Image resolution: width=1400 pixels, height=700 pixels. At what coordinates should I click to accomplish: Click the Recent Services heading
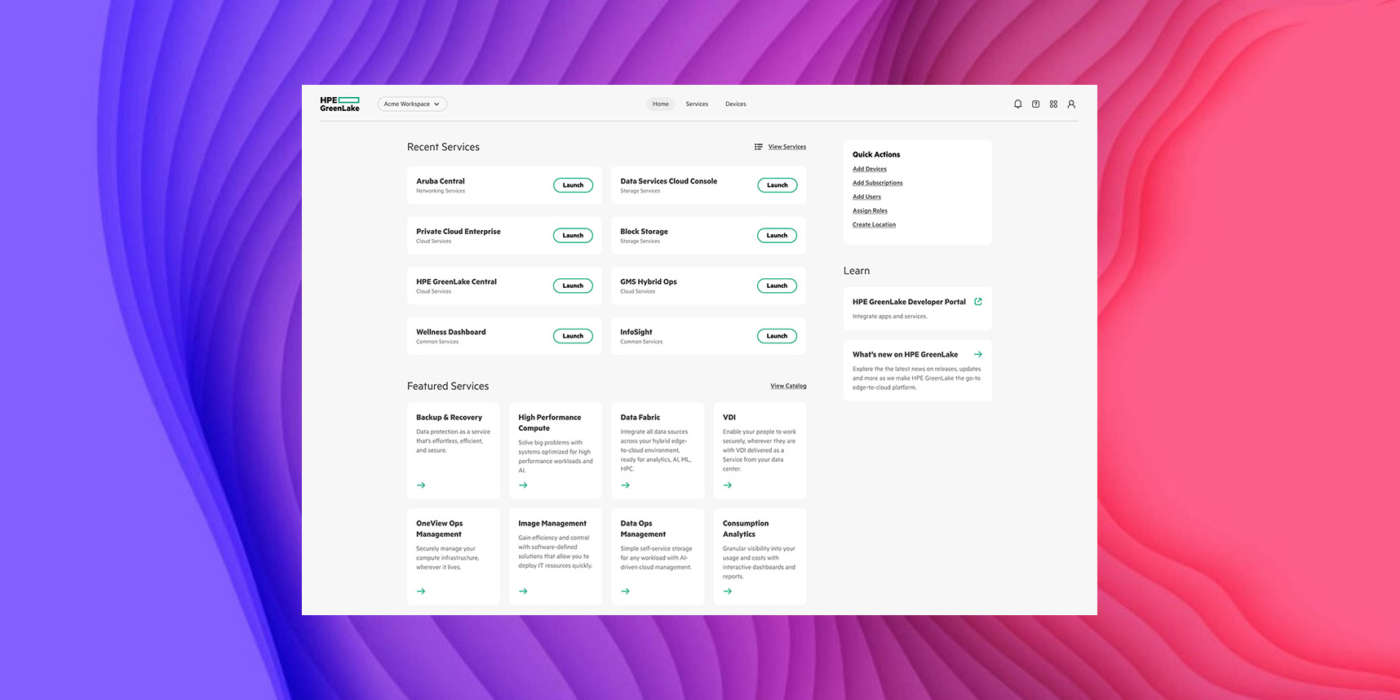click(x=443, y=147)
